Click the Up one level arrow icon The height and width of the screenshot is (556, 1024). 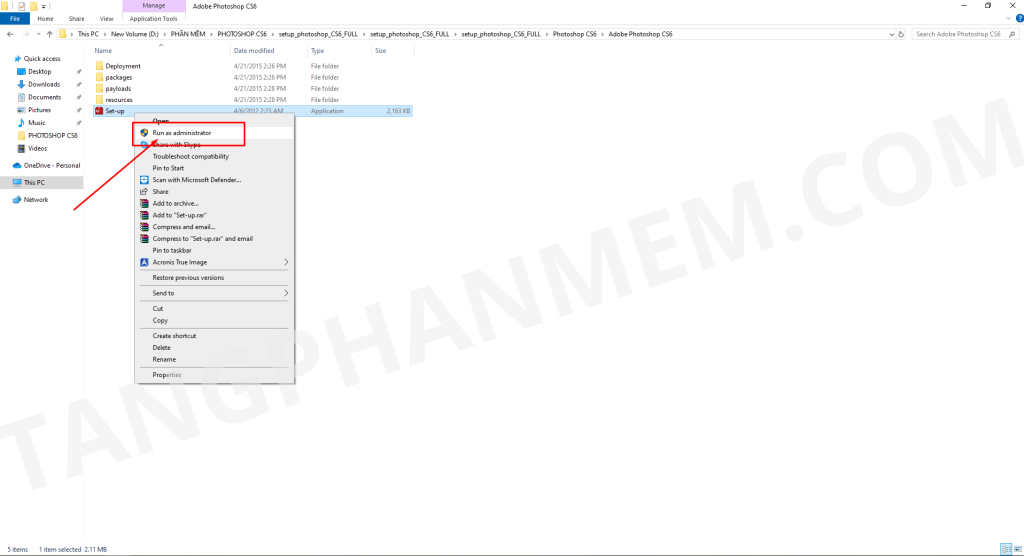[49, 34]
